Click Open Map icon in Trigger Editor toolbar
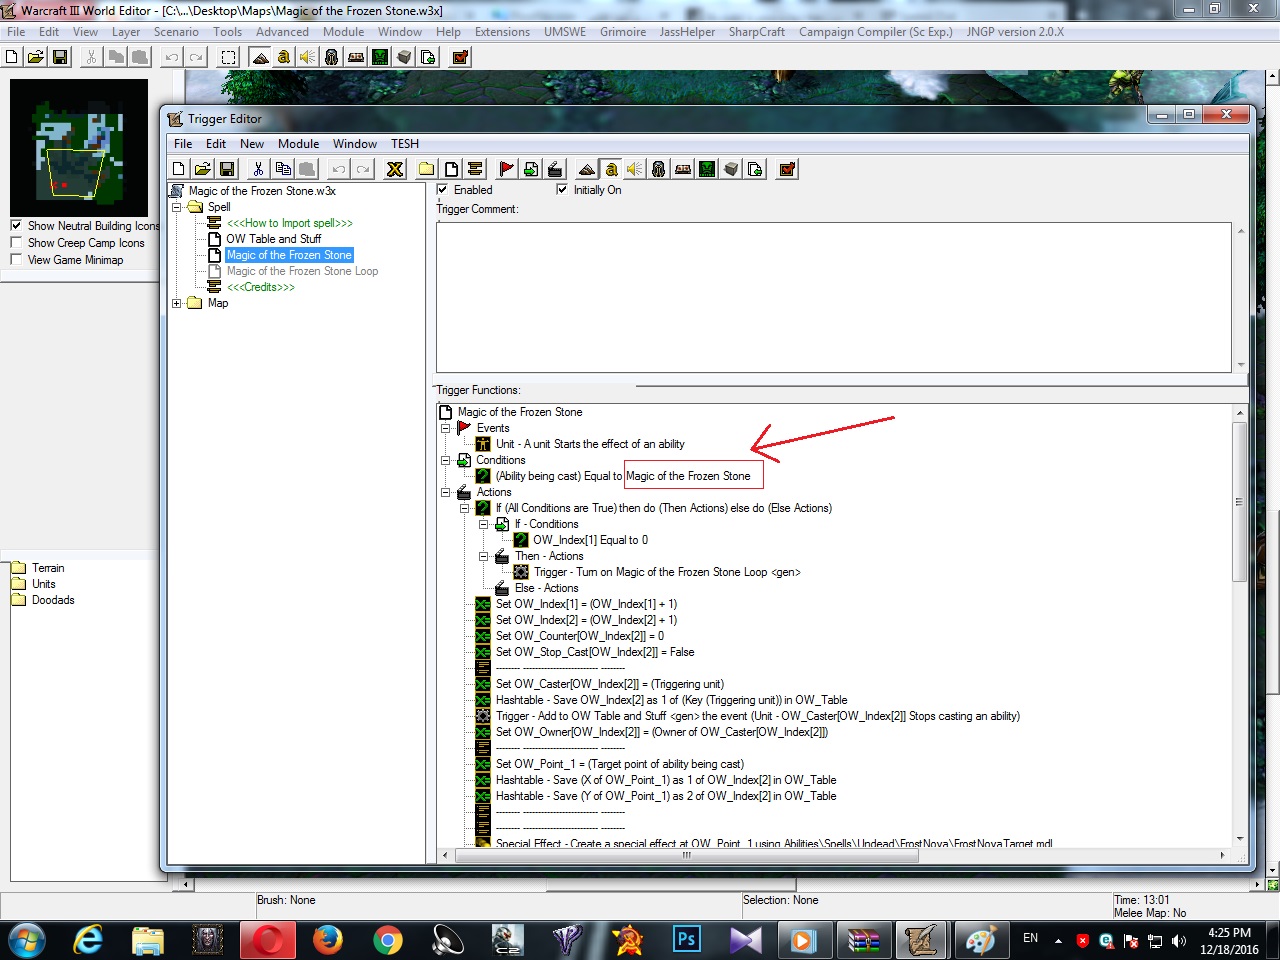 [202, 169]
